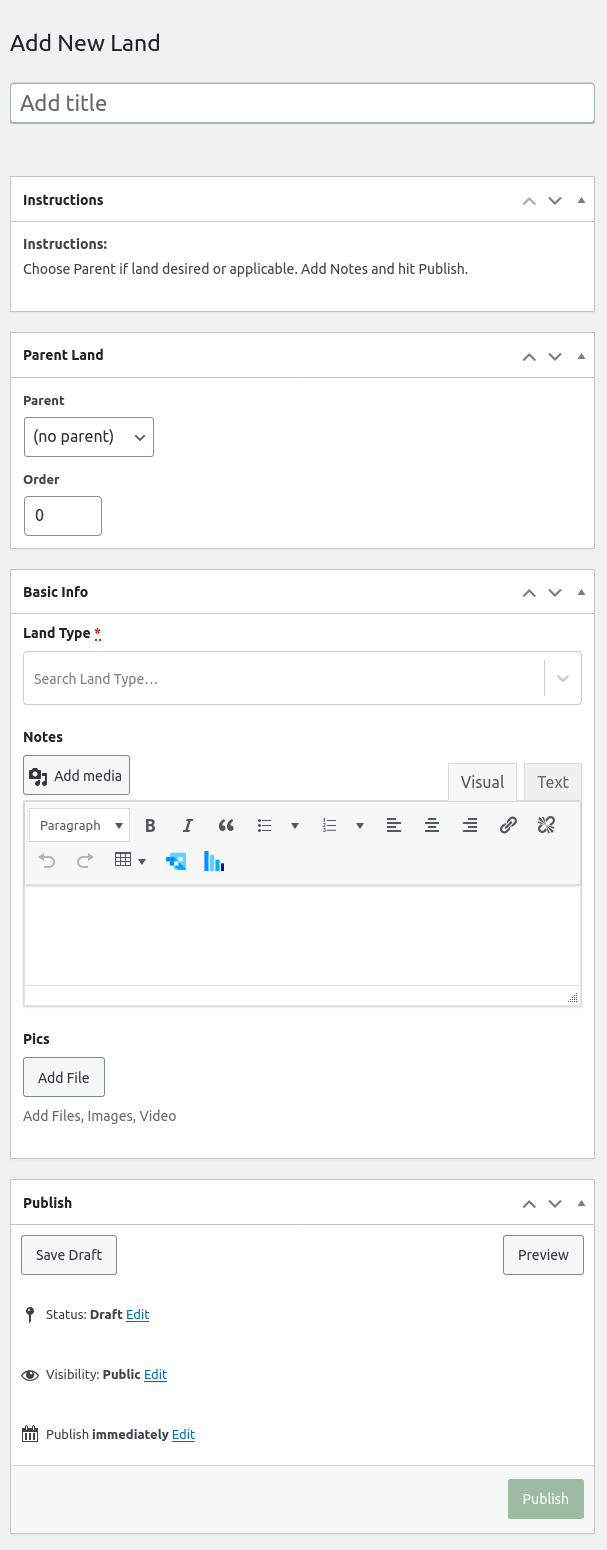The image size is (607, 1550).
Task: Collapse the Parent Land panel
Action: (x=582, y=355)
